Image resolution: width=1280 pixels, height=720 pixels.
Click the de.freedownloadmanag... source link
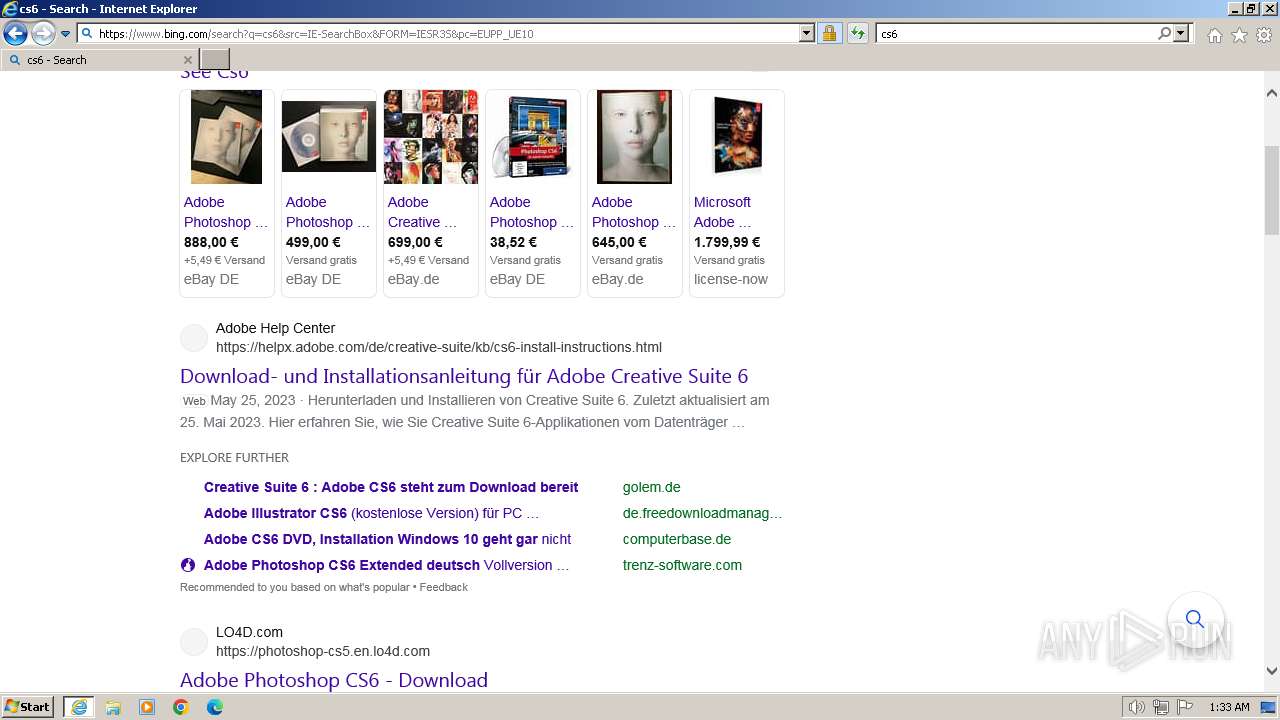point(703,513)
